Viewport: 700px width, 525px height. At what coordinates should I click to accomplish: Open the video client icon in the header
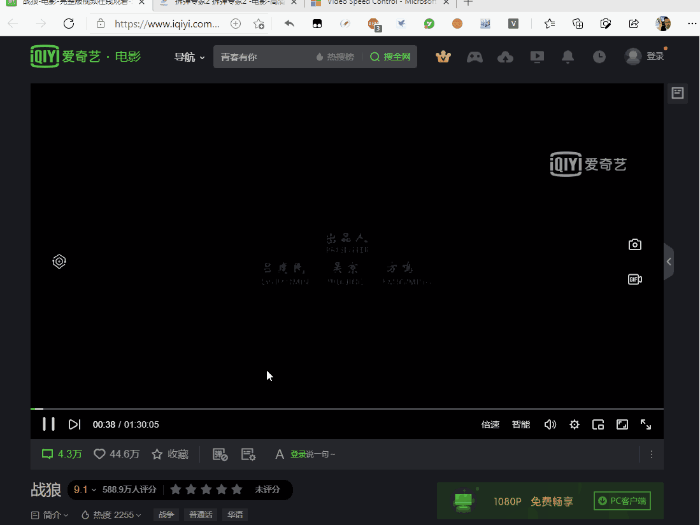tap(537, 57)
